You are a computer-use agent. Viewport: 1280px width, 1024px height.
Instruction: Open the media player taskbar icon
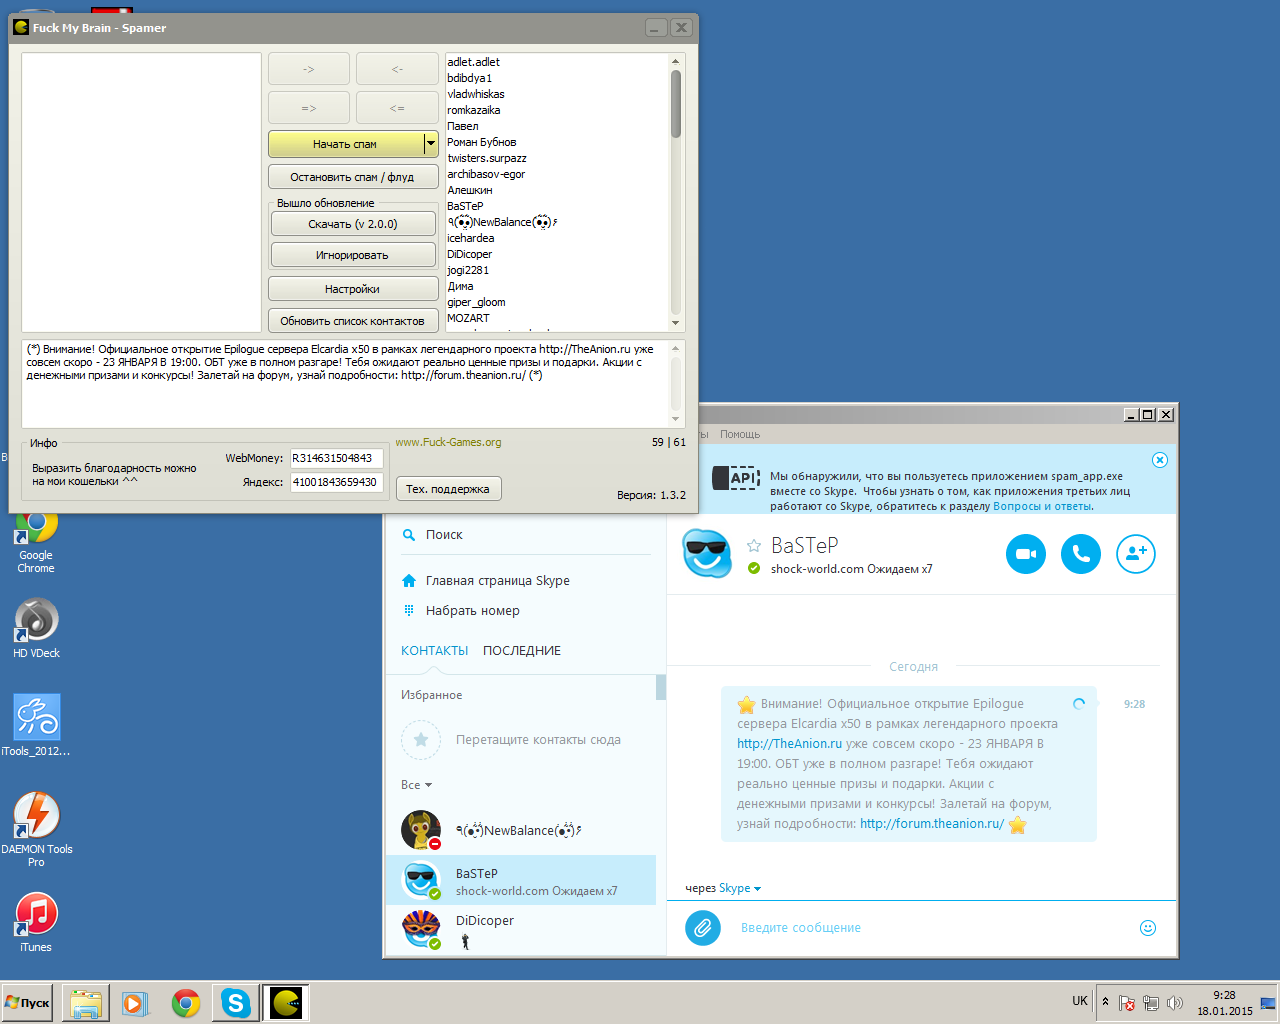134,1003
